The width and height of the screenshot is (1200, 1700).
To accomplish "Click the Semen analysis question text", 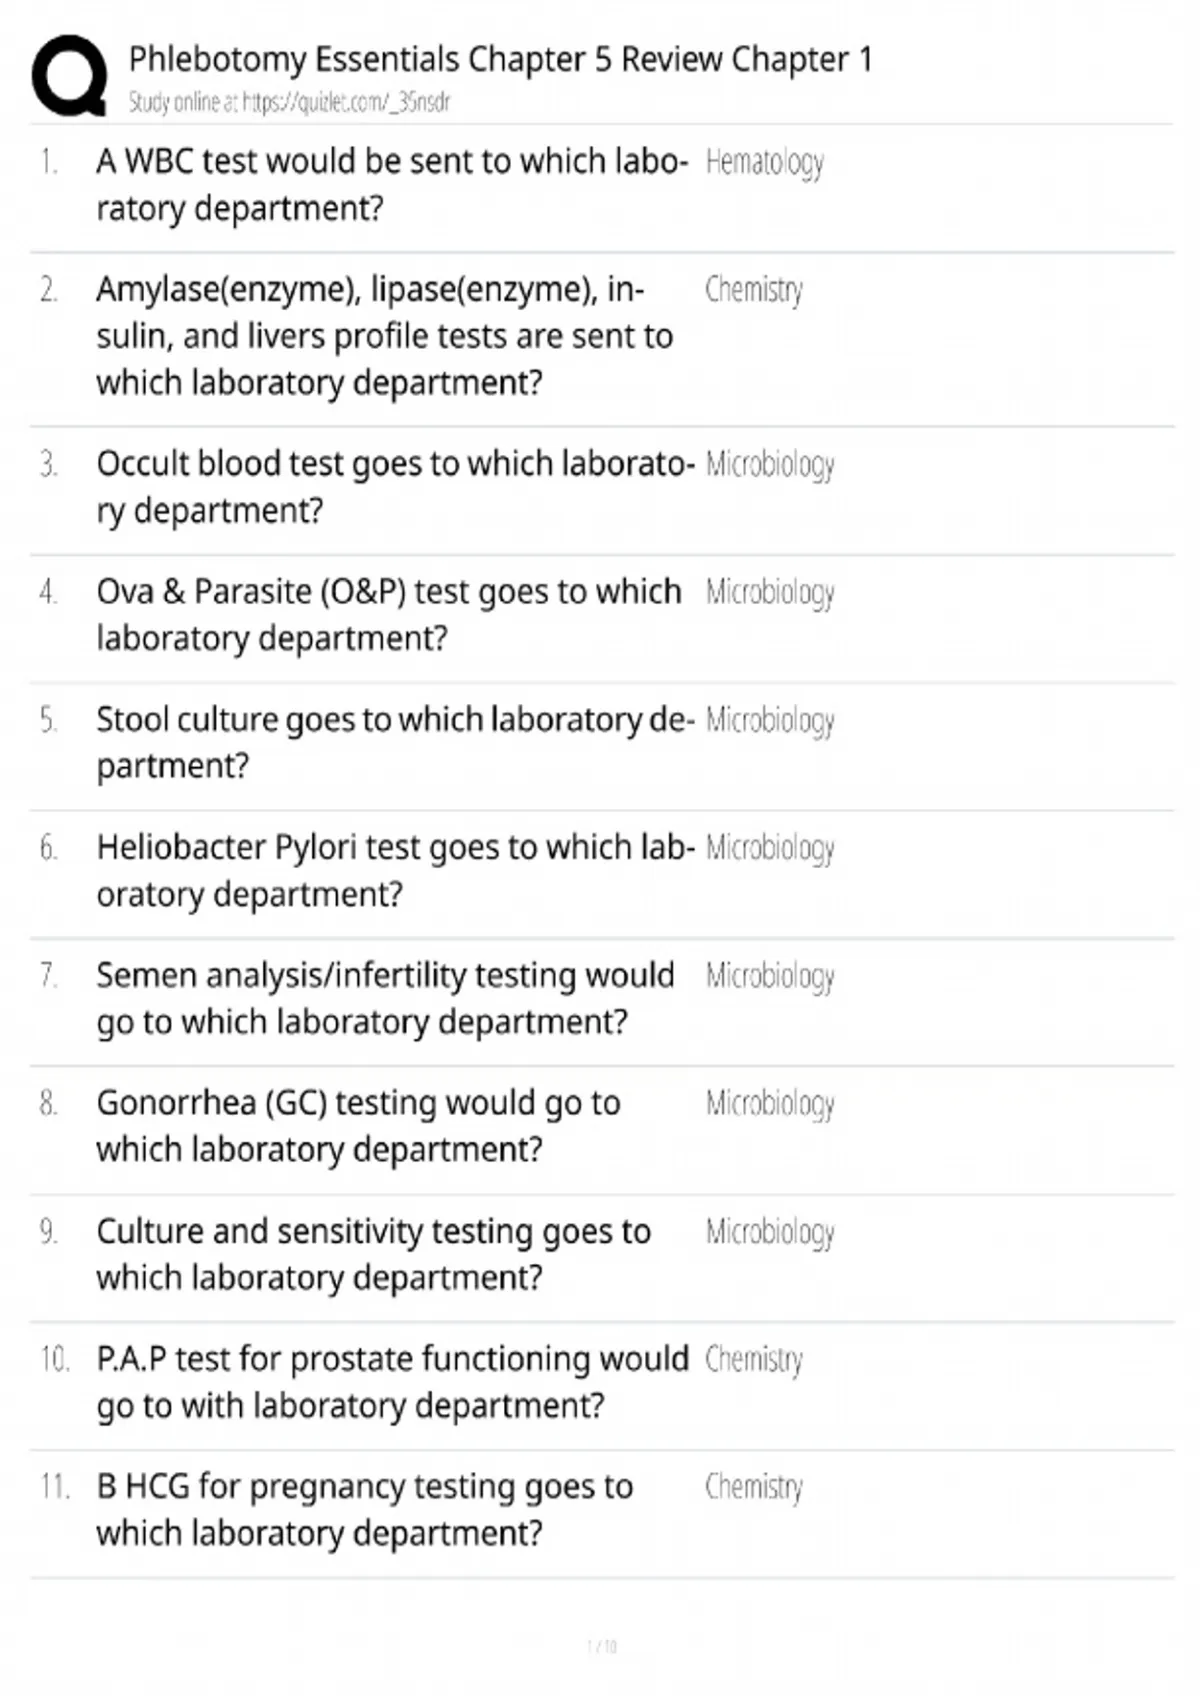I will coord(385,998).
